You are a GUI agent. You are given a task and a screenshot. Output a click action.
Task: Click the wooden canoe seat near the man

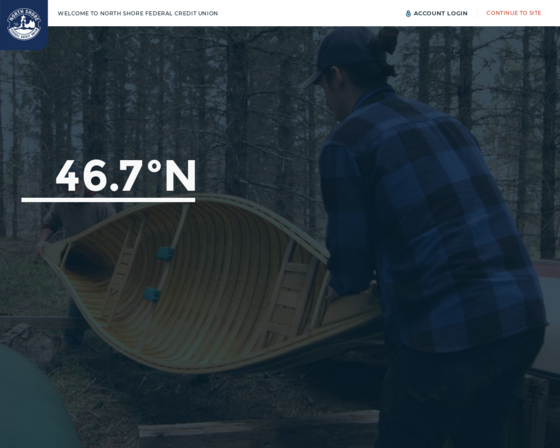291,293
